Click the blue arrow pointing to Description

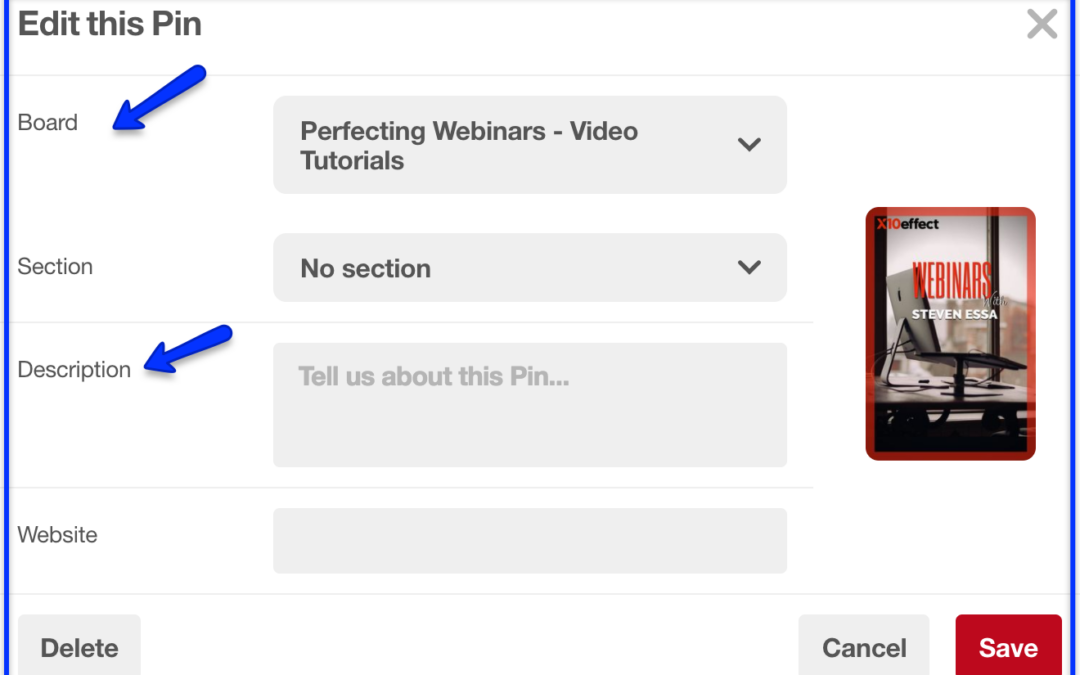[x=188, y=349]
